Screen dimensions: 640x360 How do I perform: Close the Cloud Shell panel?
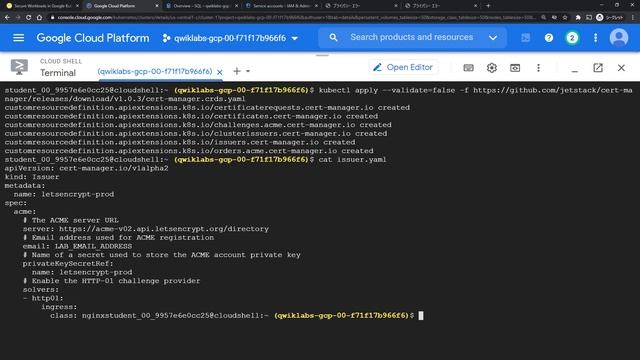pos(621,68)
